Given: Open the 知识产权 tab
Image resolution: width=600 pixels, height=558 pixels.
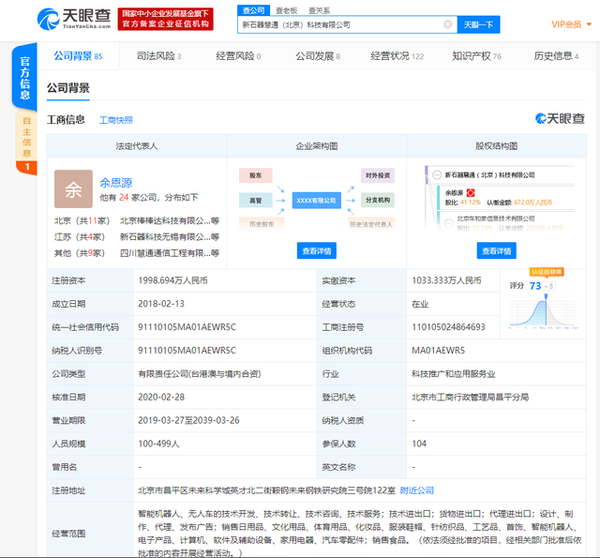Looking at the screenshot, I should pyautogui.click(x=477, y=56).
